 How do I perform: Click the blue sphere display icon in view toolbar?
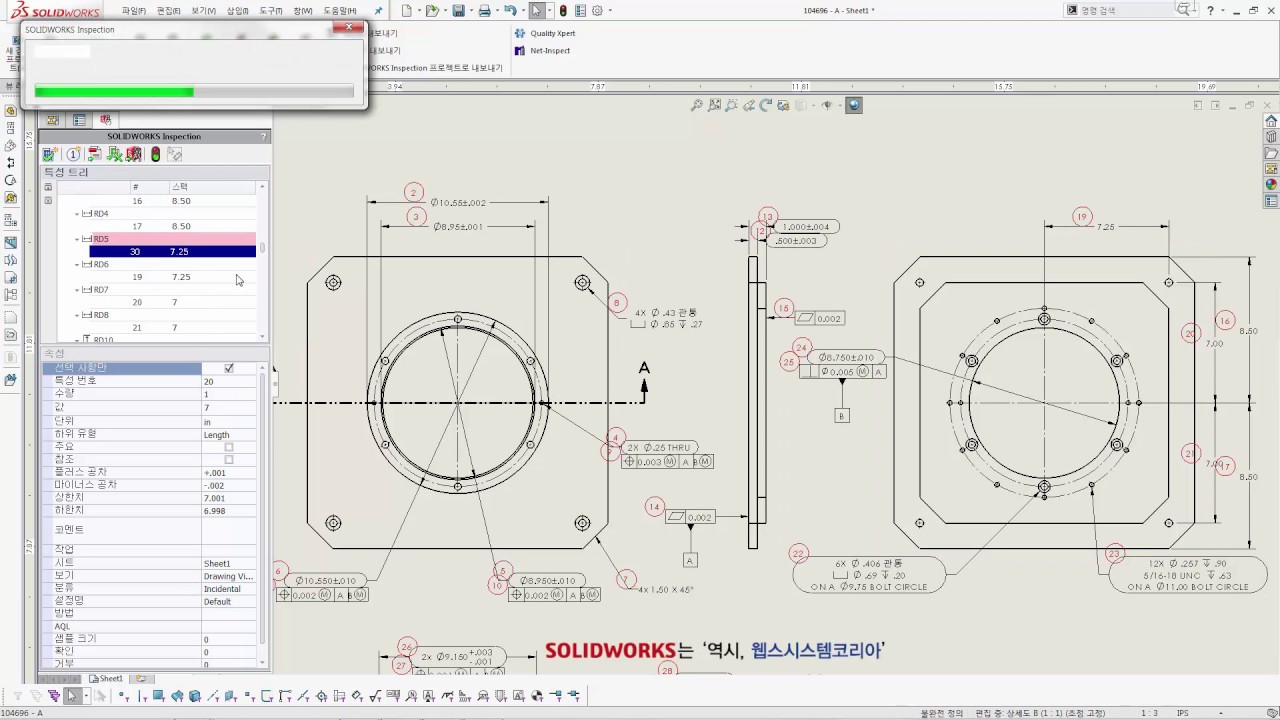tap(854, 105)
